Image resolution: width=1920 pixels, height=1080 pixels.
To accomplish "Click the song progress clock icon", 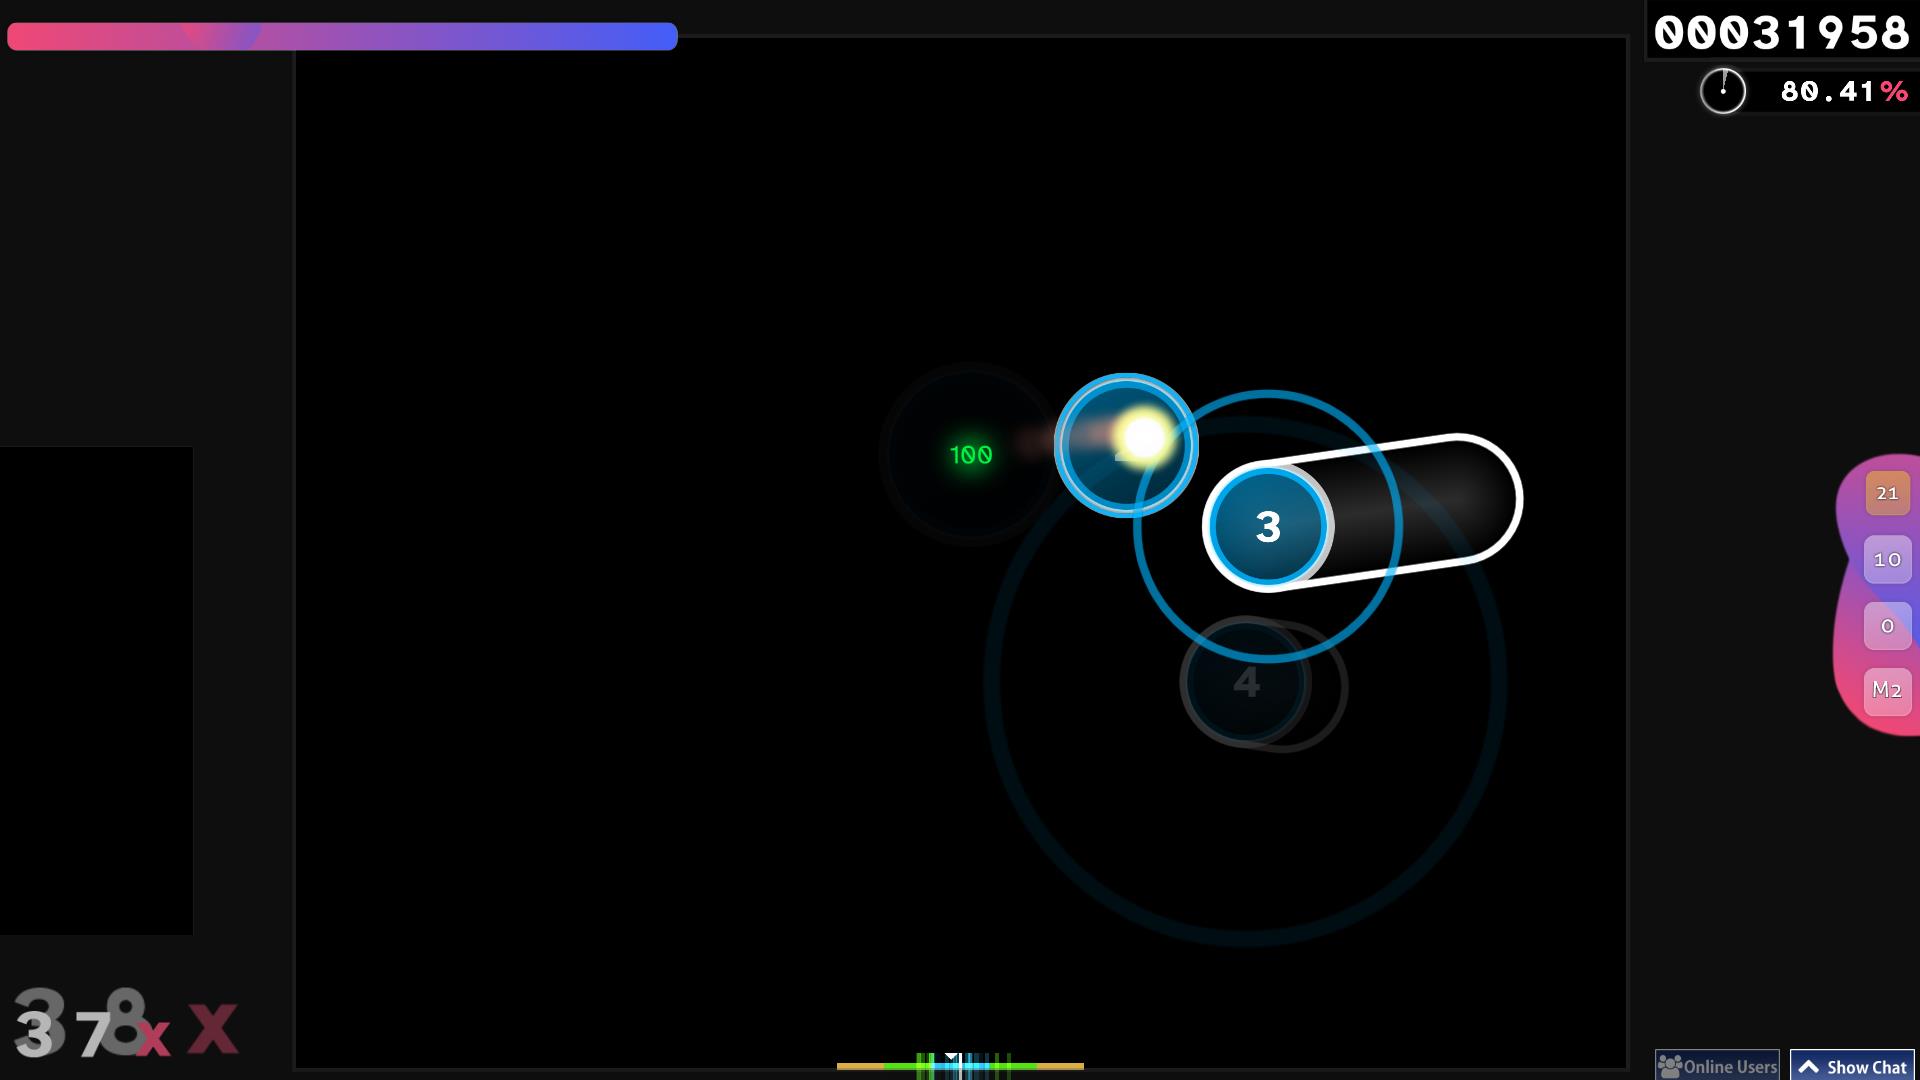I will pos(1722,91).
